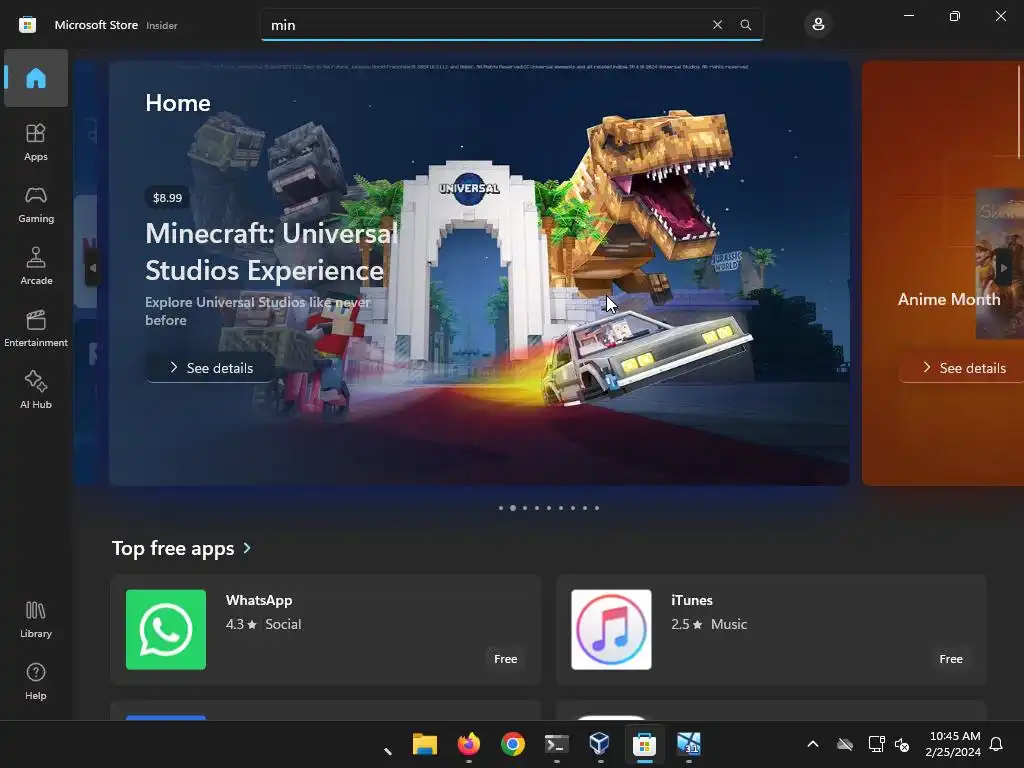Click Microsoft Store taskbar icon
1024x768 pixels.
click(644, 744)
